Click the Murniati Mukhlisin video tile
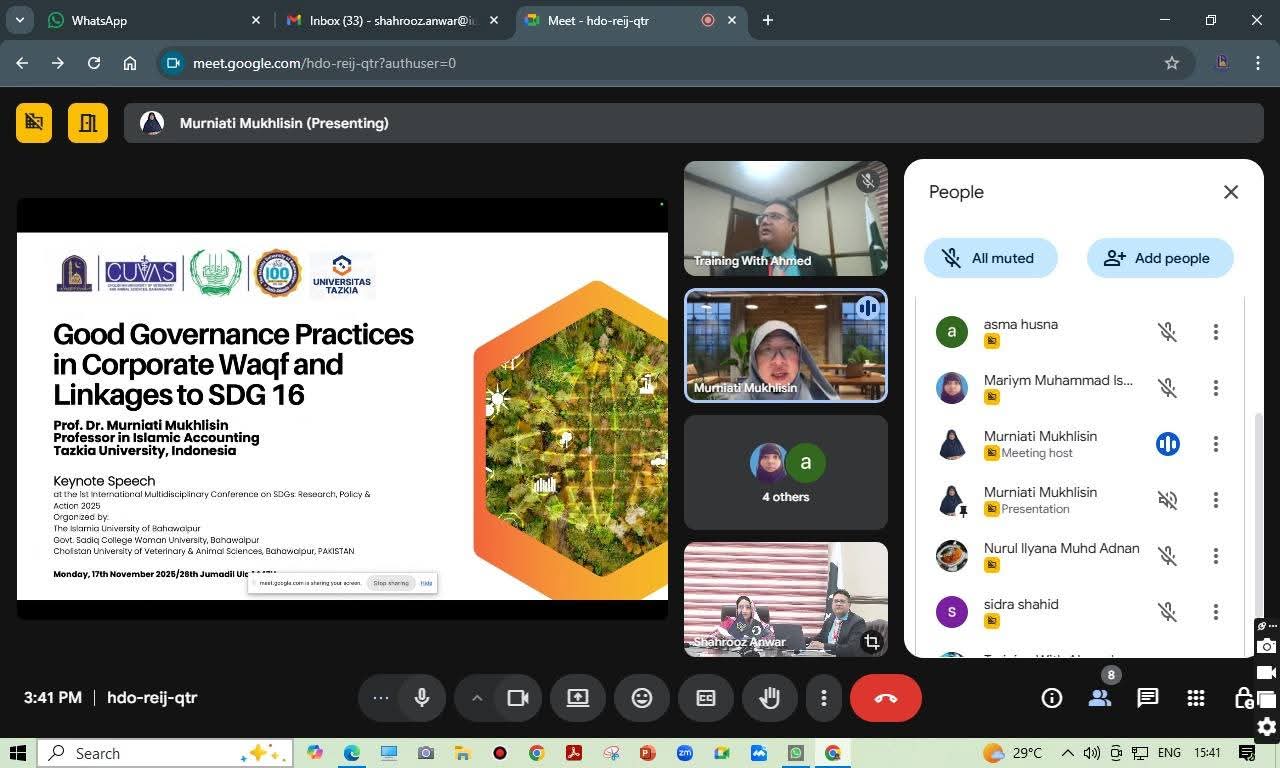The height and width of the screenshot is (768, 1280). 785,346
